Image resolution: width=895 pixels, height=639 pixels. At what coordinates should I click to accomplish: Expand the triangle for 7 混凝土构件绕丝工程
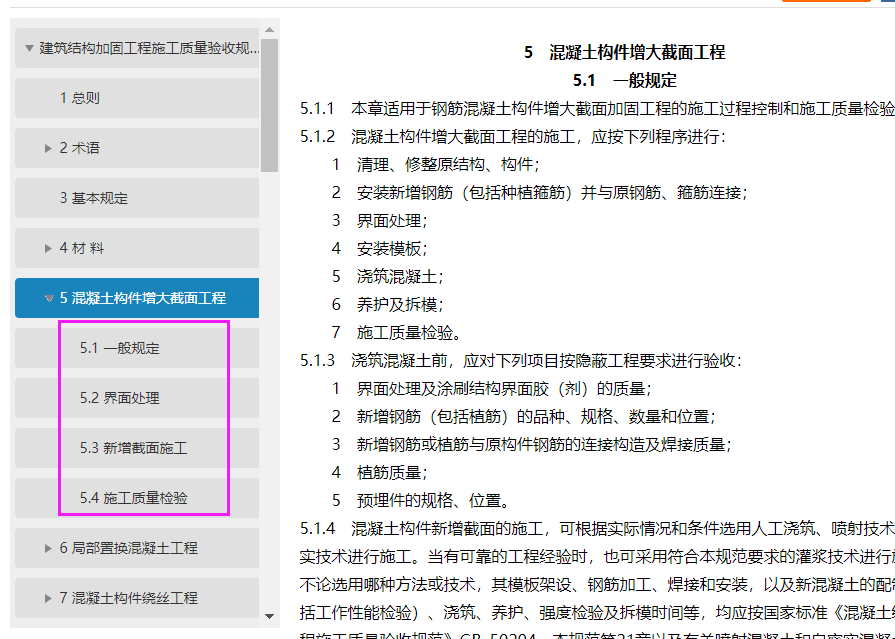point(48,598)
